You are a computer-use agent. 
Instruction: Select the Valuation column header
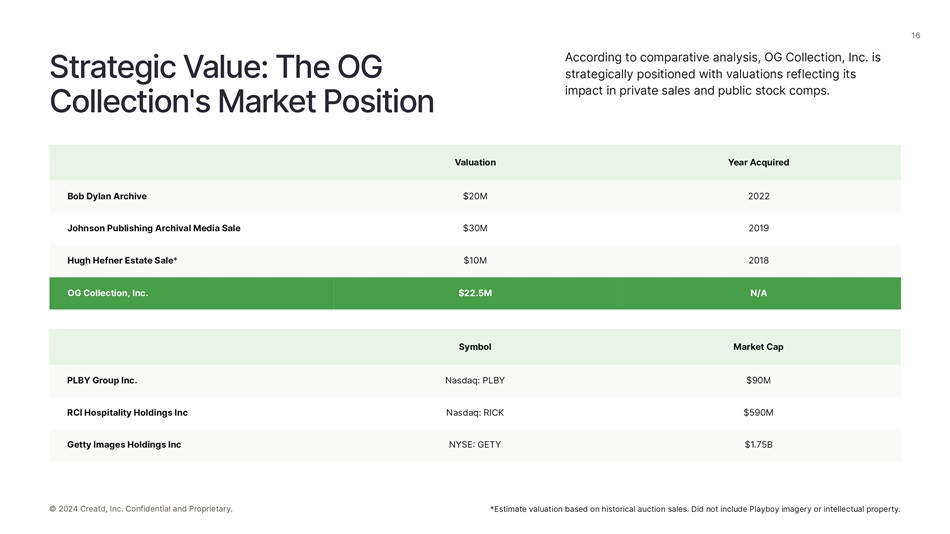(475, 162)
